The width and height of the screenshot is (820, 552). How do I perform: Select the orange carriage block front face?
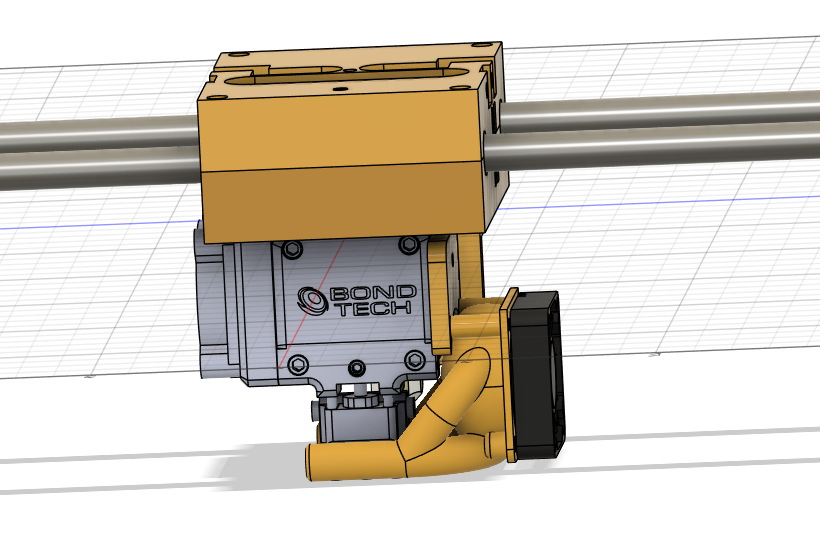(341, 129)
